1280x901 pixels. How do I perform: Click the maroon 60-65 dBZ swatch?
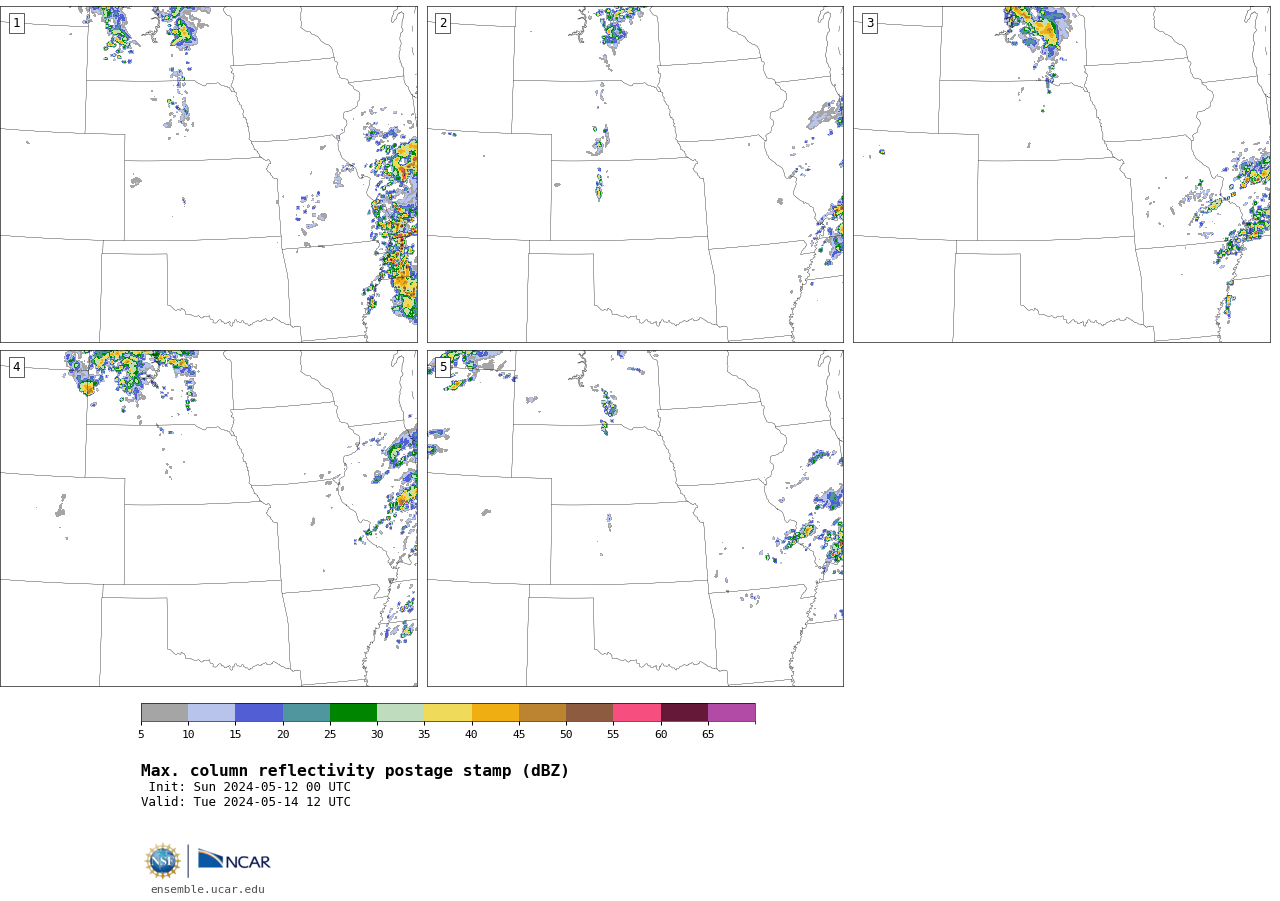684,712
